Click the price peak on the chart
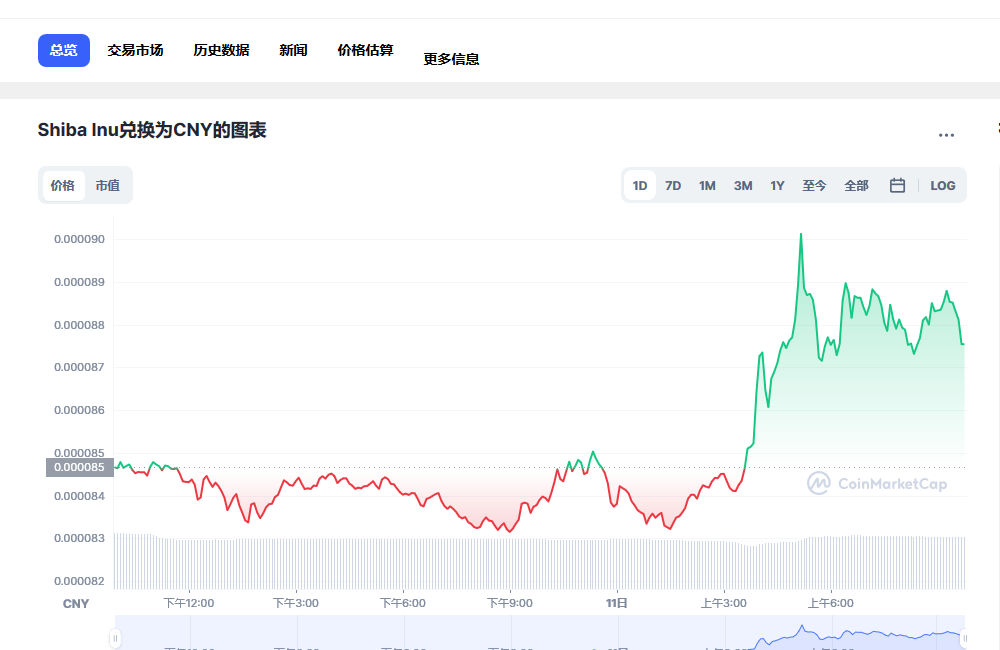 pos(801,234)
